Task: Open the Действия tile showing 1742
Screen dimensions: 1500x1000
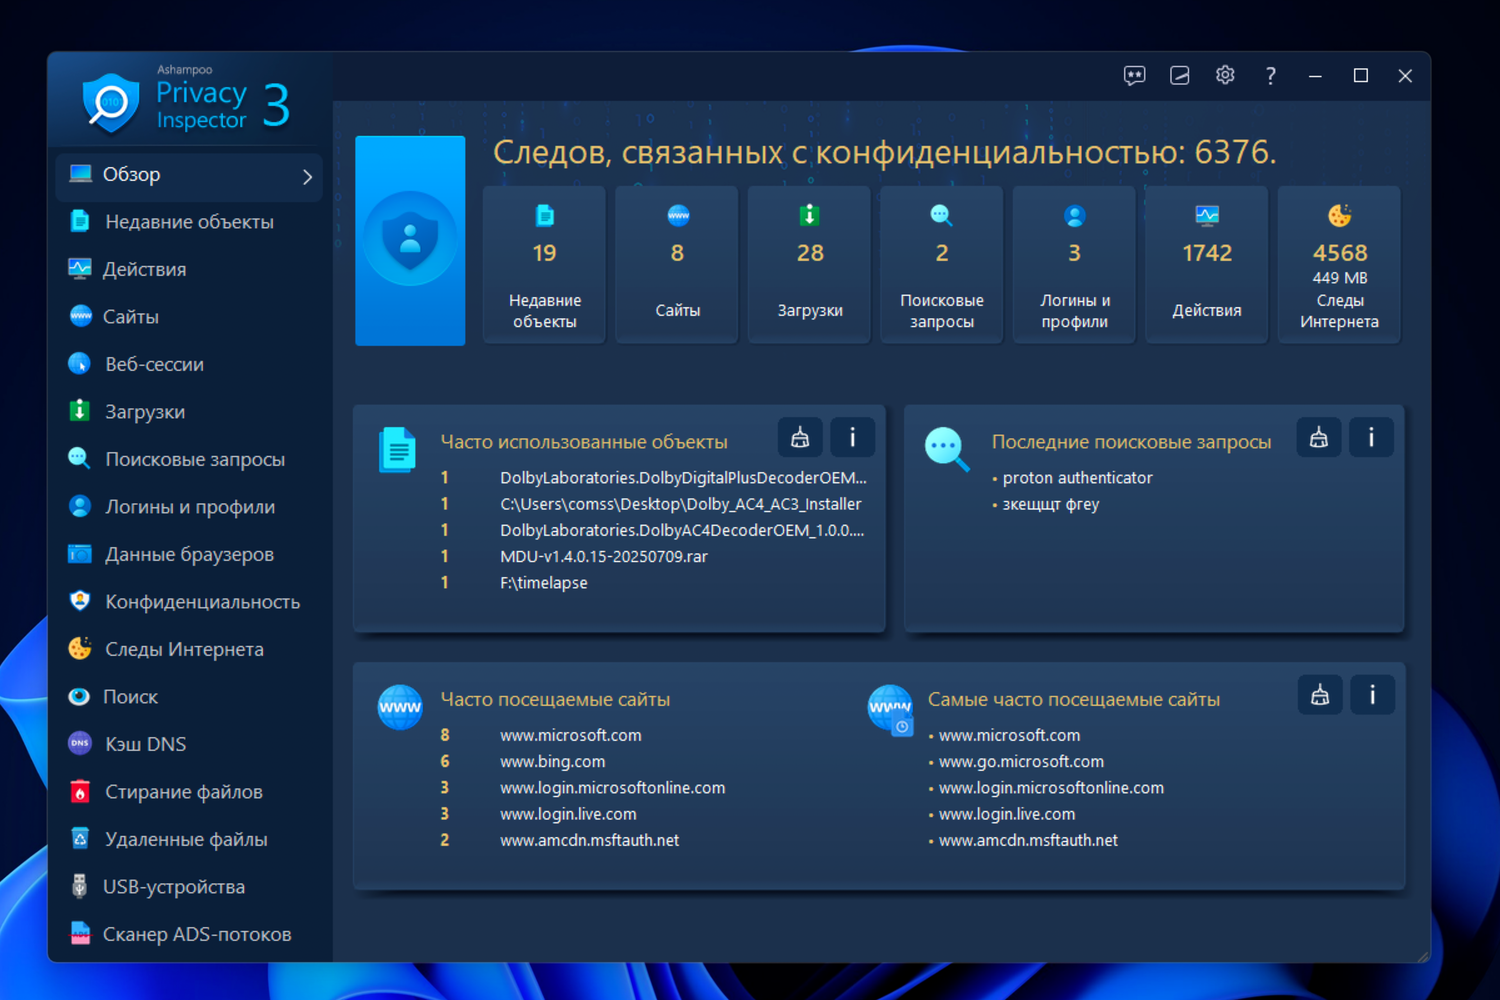Action: point(1207,265)
